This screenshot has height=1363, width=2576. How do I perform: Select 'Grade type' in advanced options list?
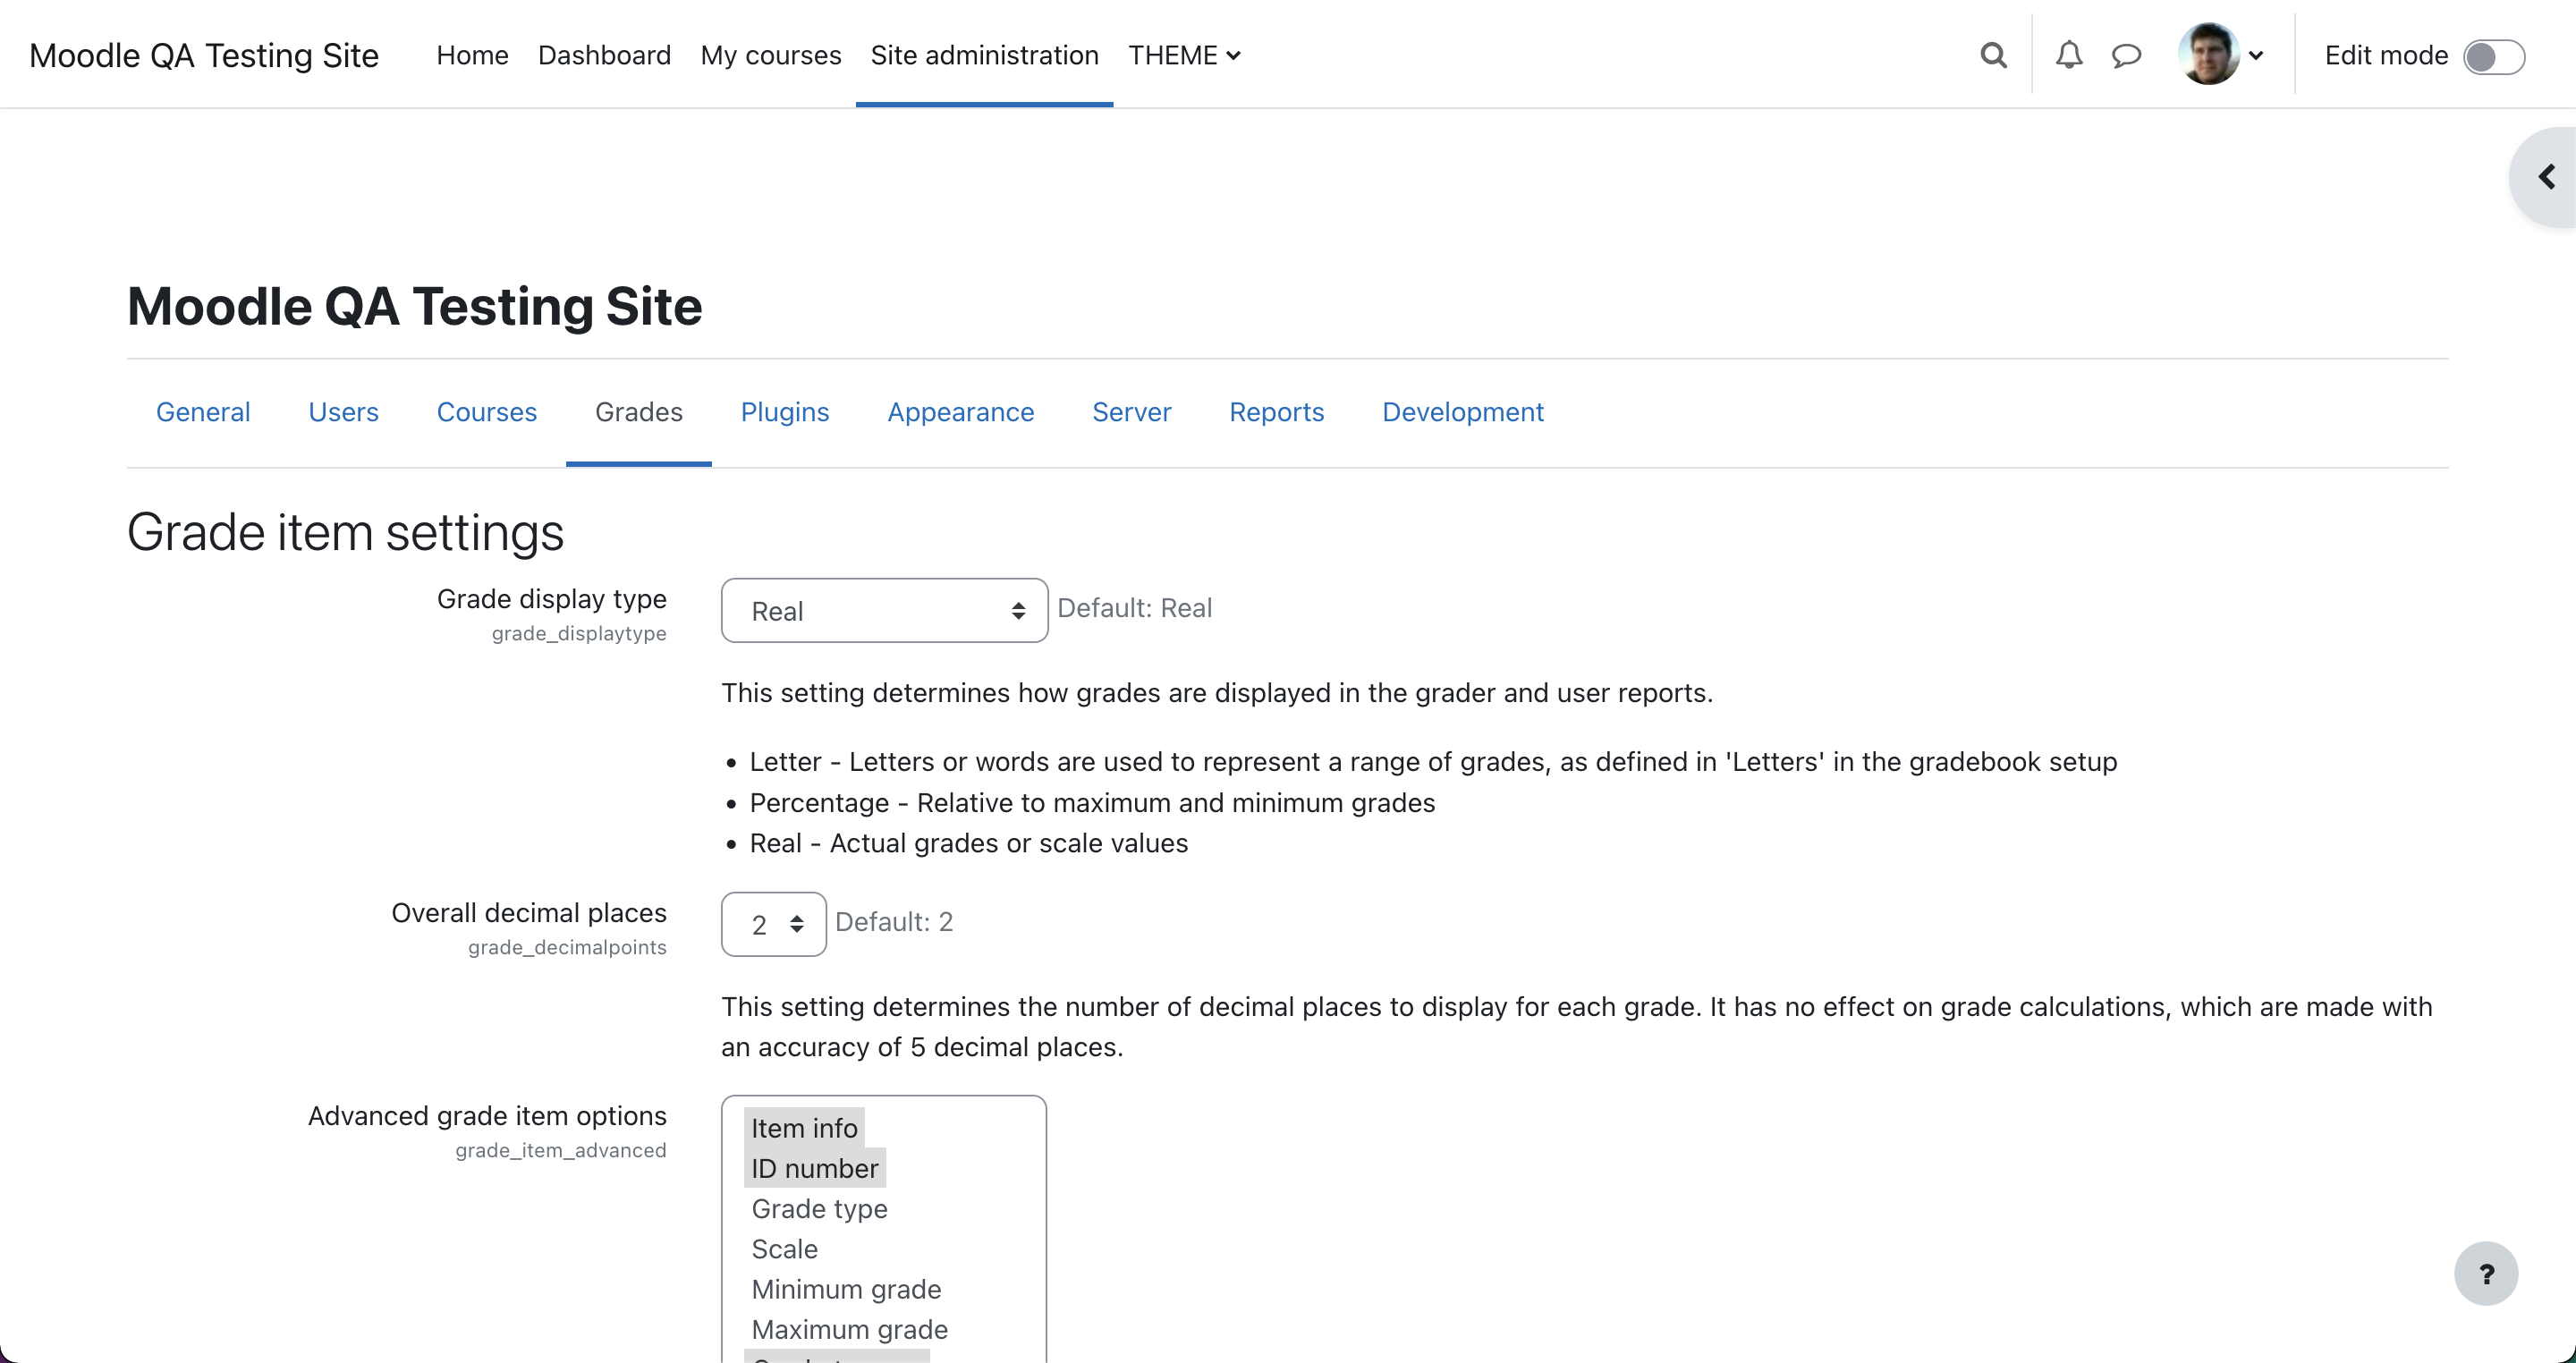(819, 1209)
